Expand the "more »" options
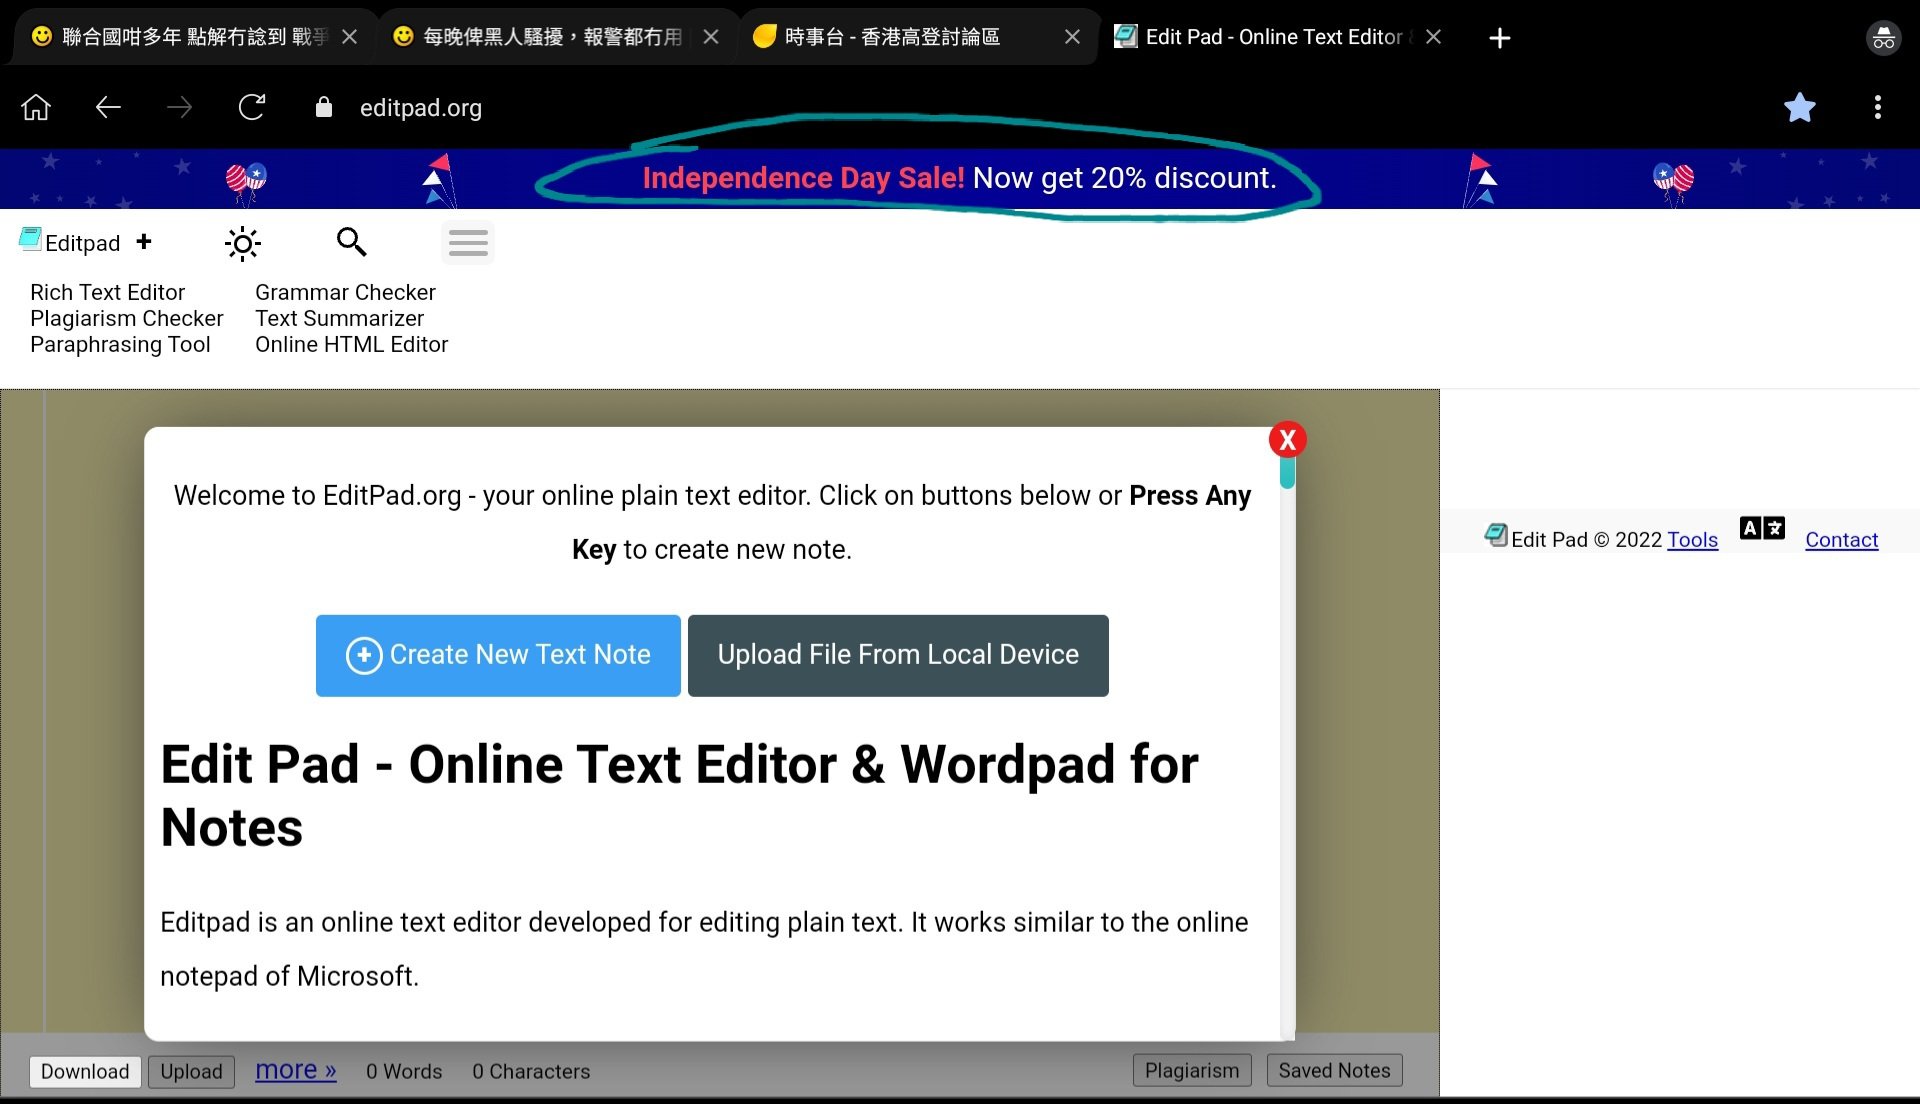This screenshot has width=1920, height=1104. (295, 1070)
